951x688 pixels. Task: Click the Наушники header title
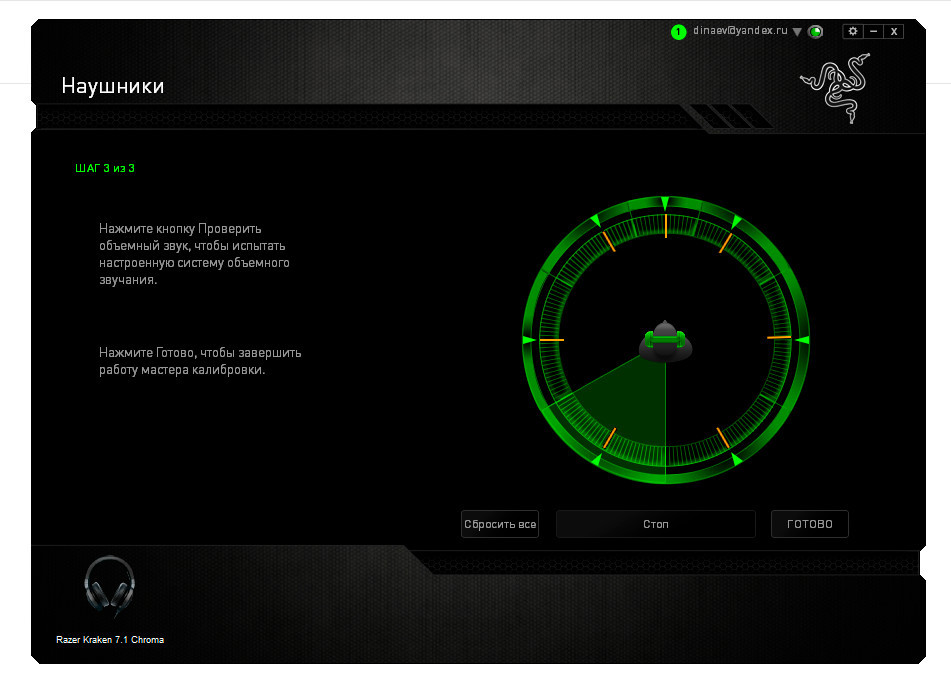(x=113, y=86)
